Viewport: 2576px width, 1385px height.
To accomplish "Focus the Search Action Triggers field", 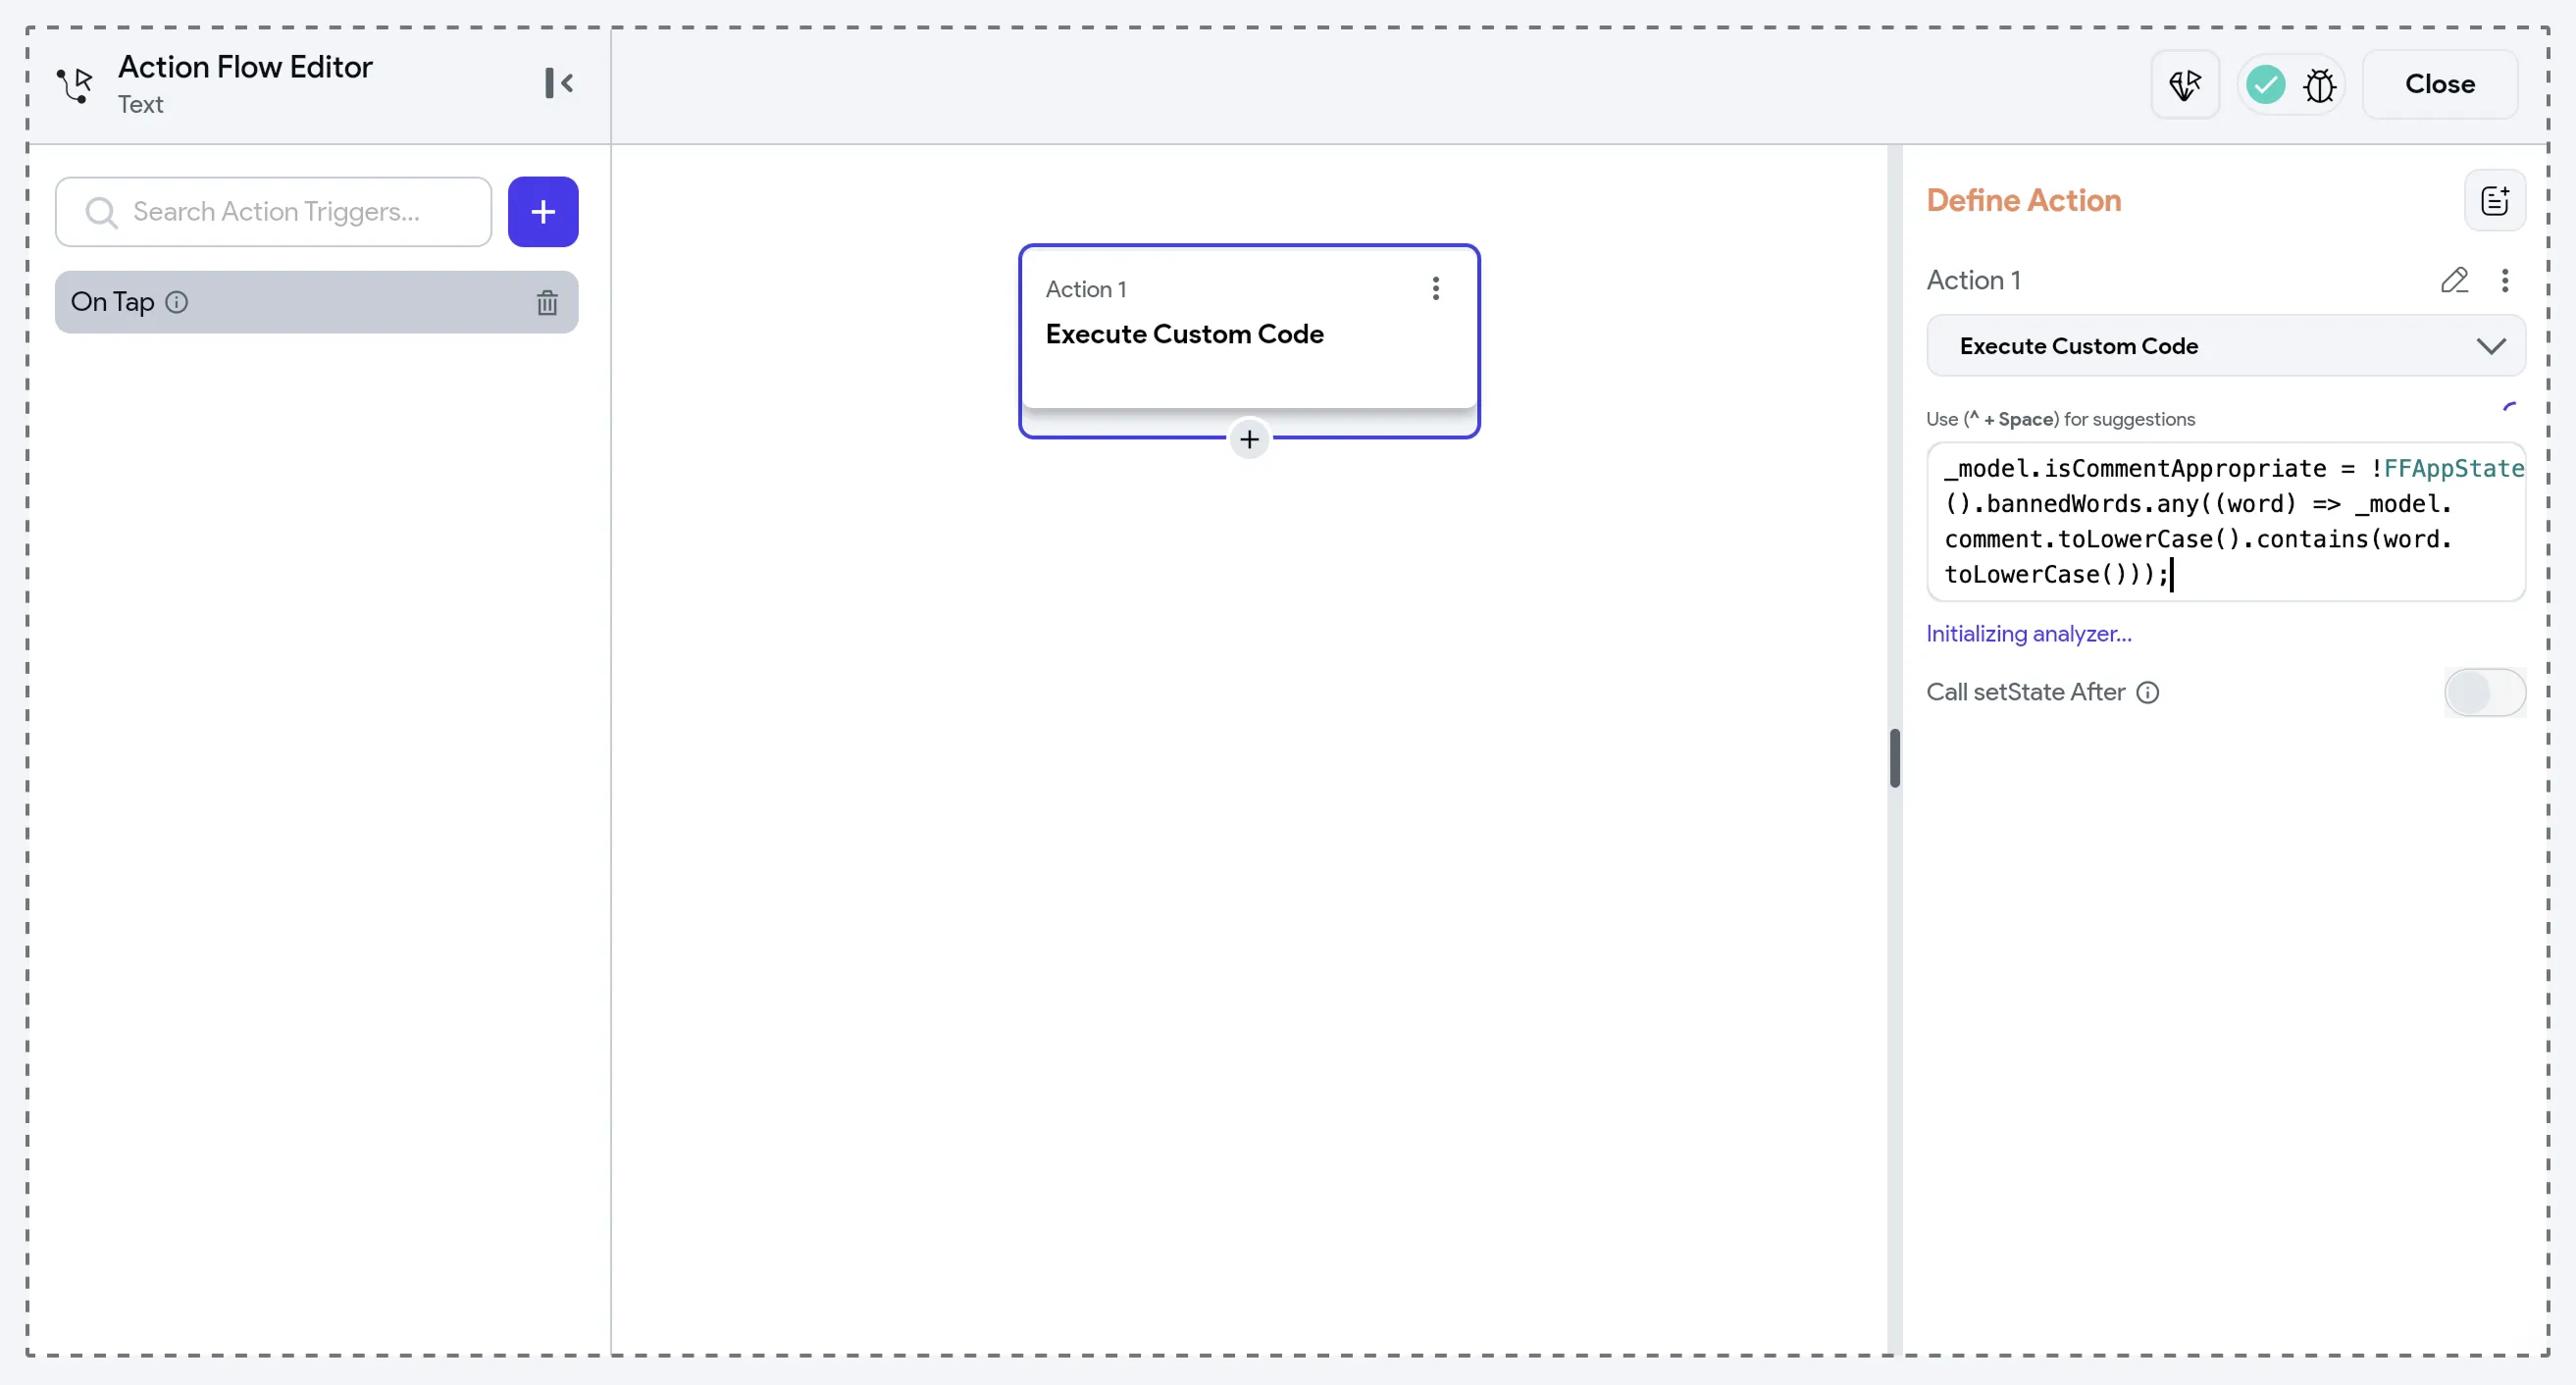I will (274, 212).
